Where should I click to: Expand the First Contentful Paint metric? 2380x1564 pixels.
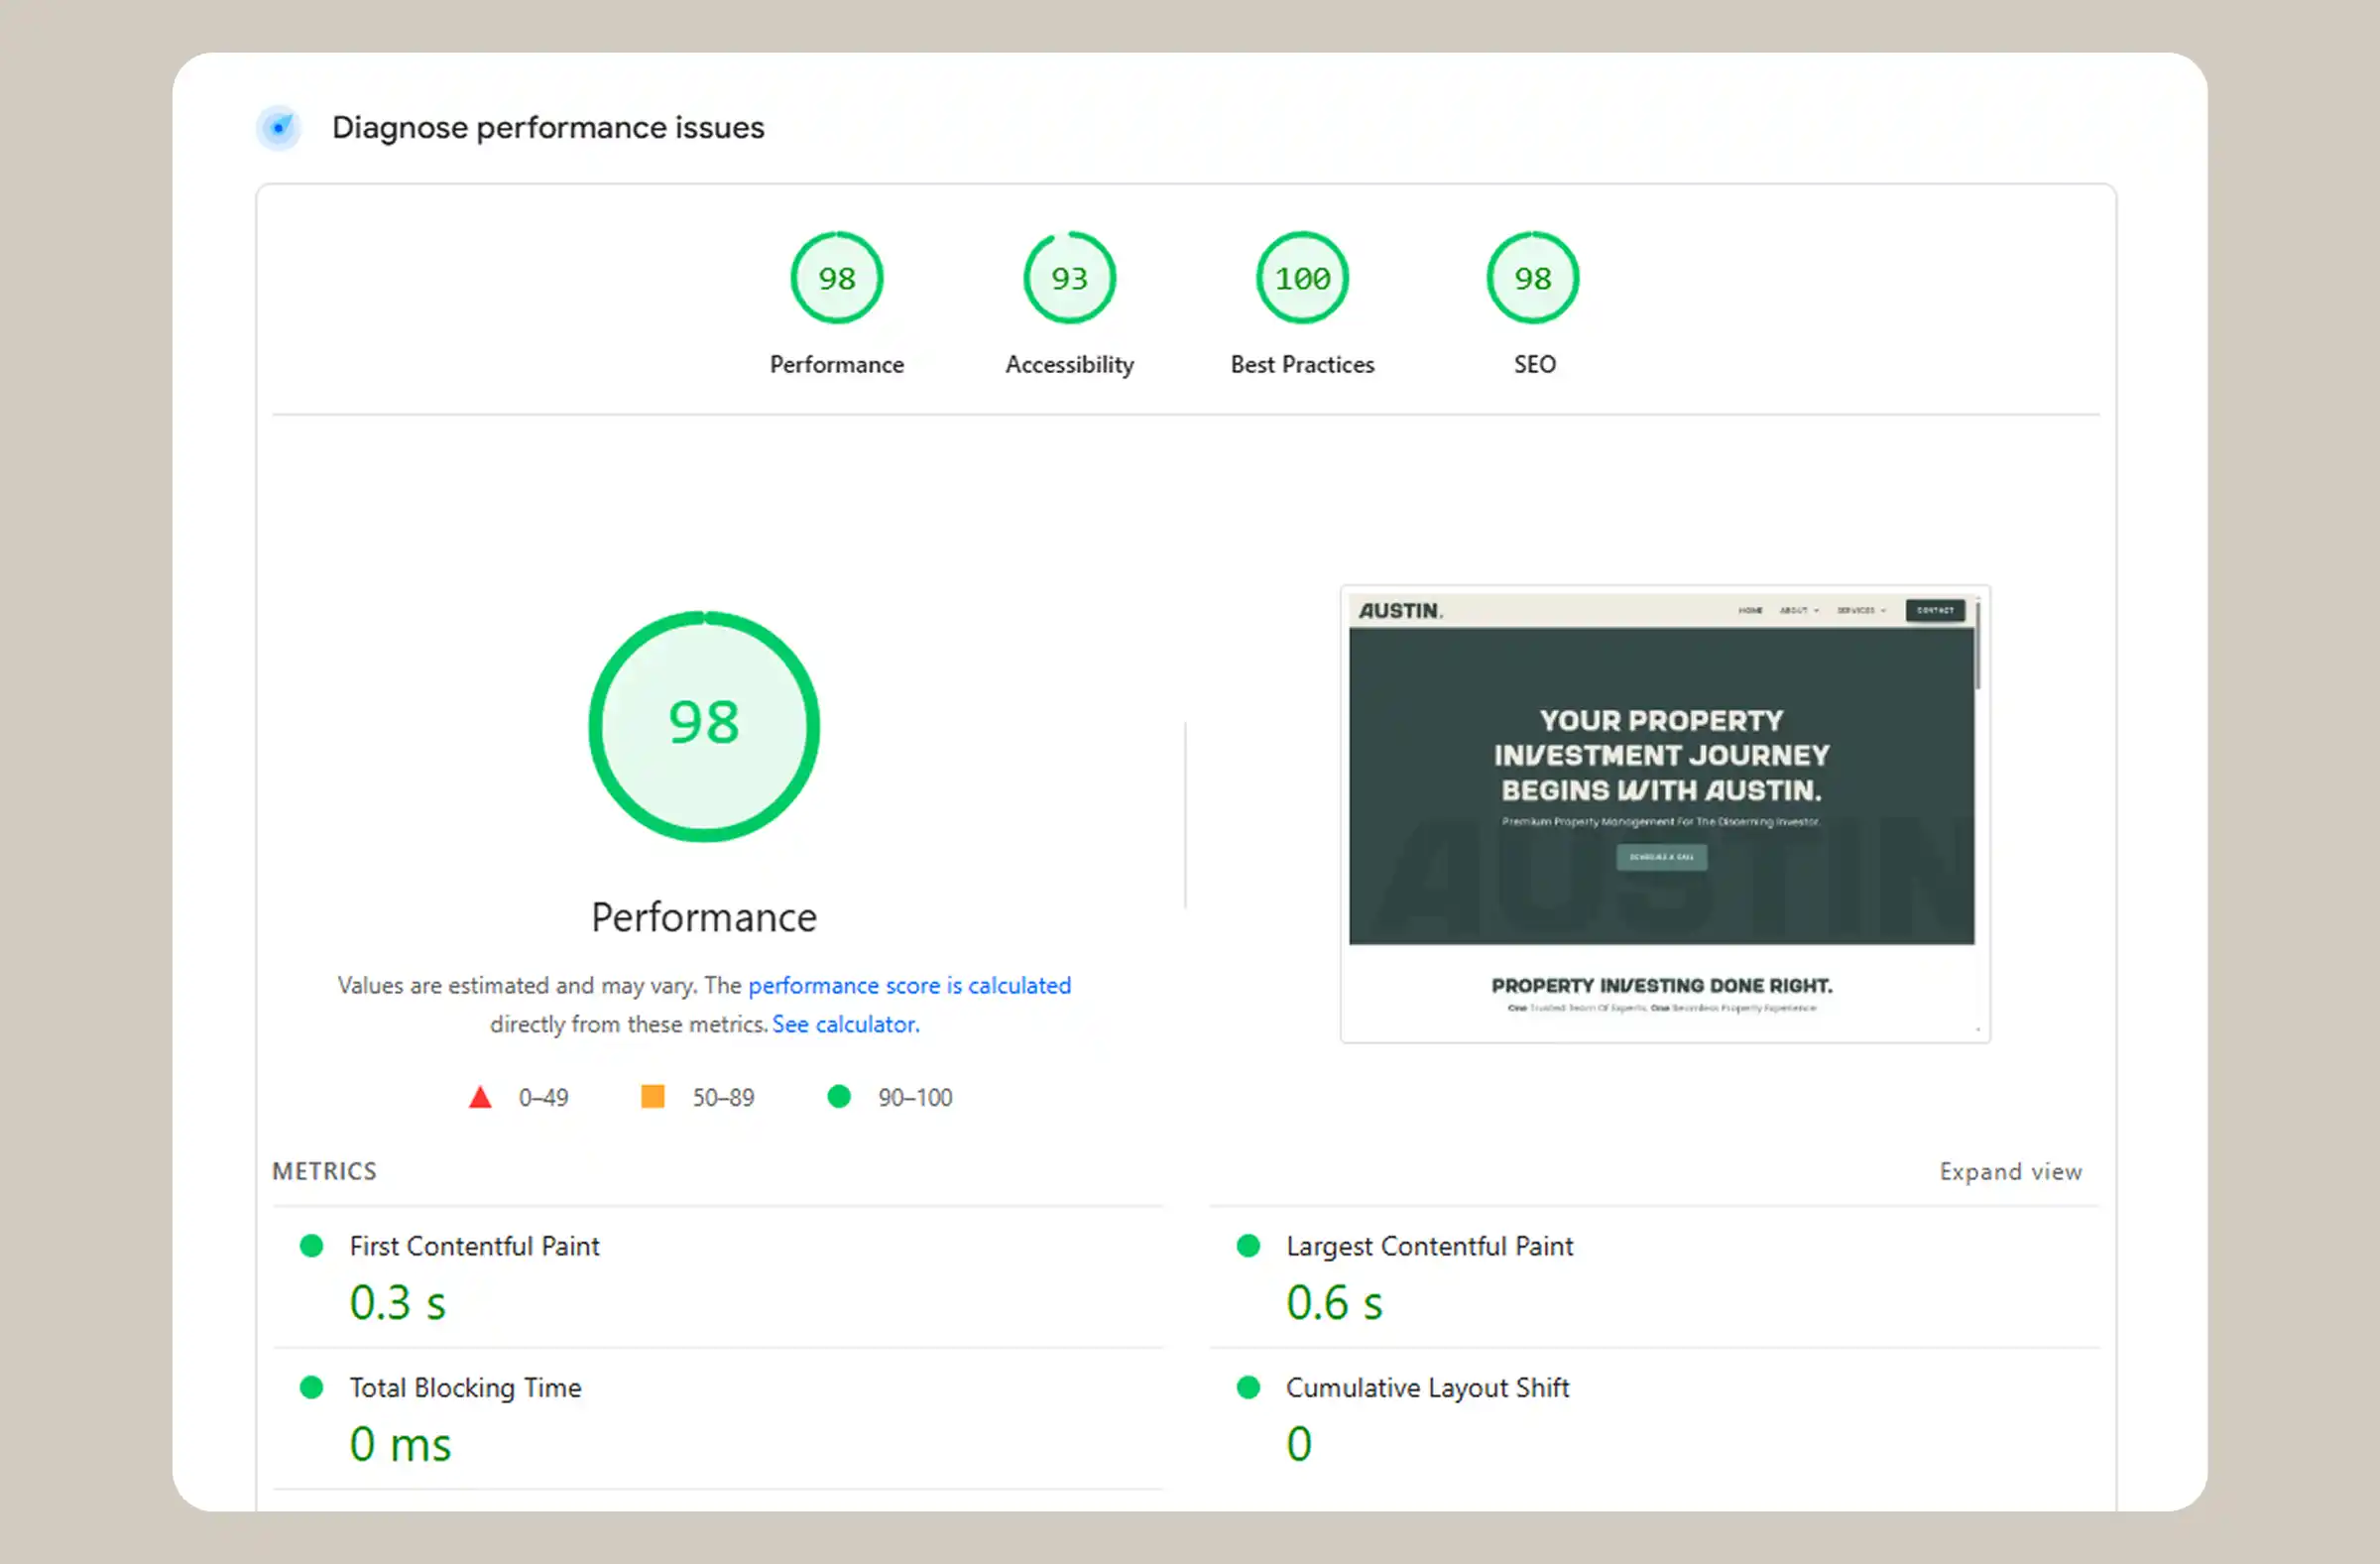click(x=474, y=1246)
